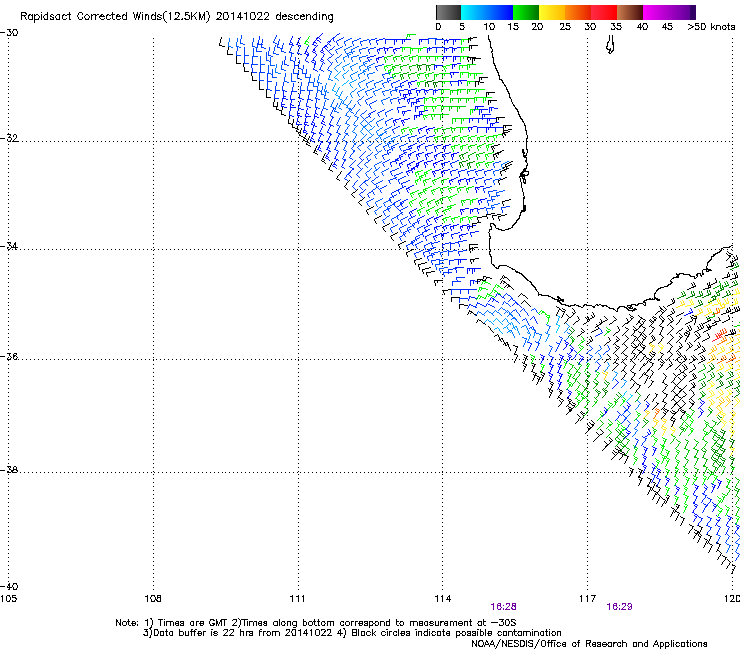740x650 pixels.
Task: Select the yellow 20–25 knots legend segment
Action: [552, 12]
